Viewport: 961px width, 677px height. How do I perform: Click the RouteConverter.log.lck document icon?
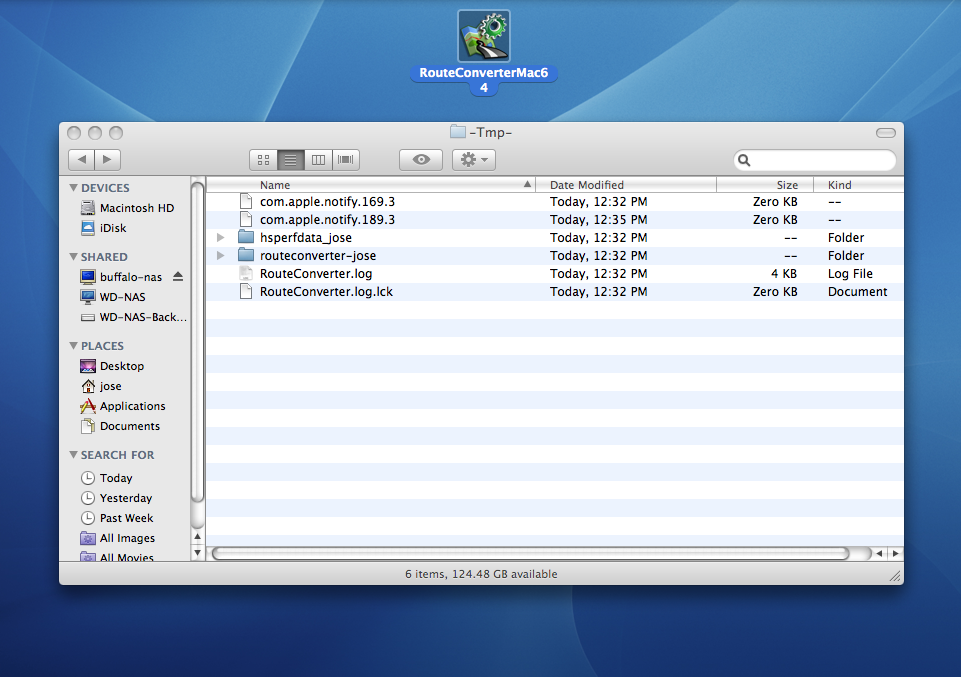[x=246, y=291]
